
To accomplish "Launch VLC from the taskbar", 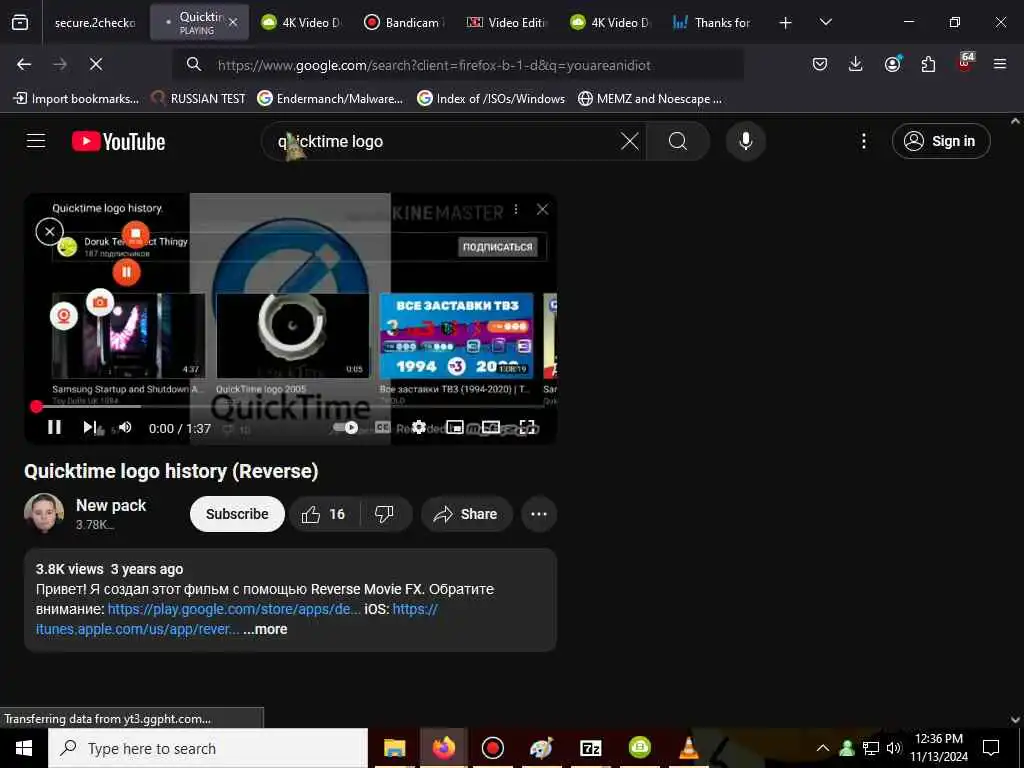I will pos(688,748).
